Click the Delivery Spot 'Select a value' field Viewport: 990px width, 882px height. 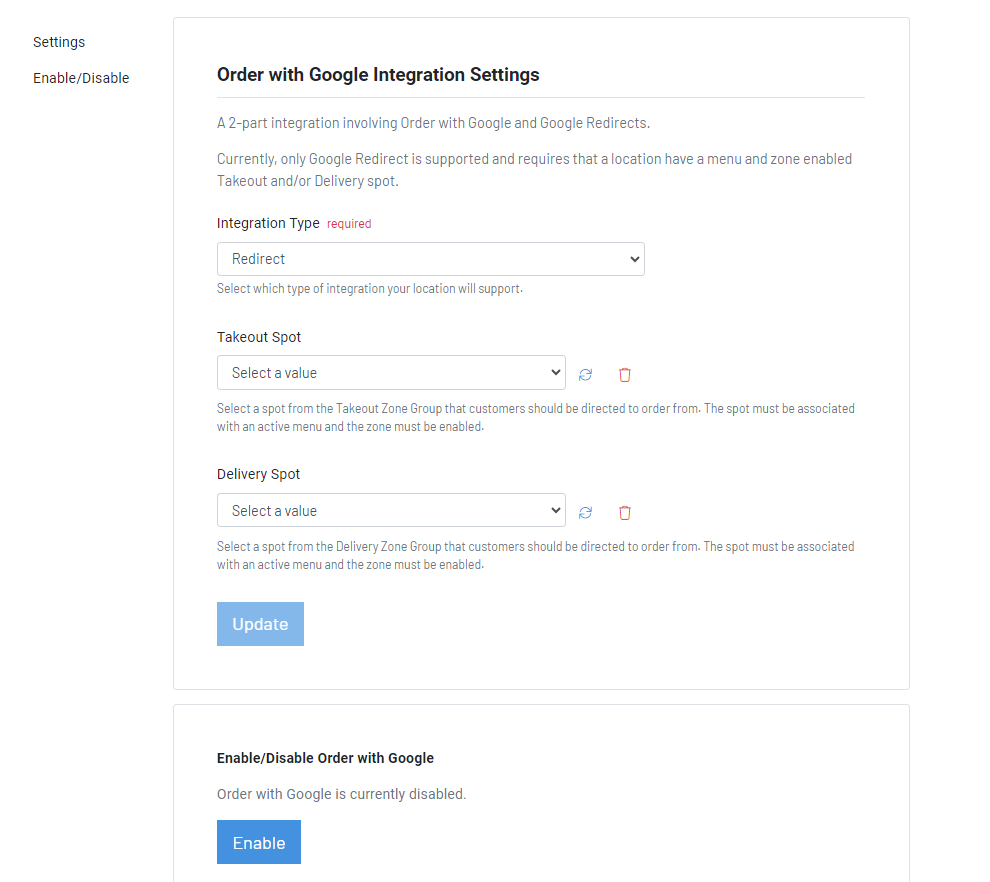390,510
